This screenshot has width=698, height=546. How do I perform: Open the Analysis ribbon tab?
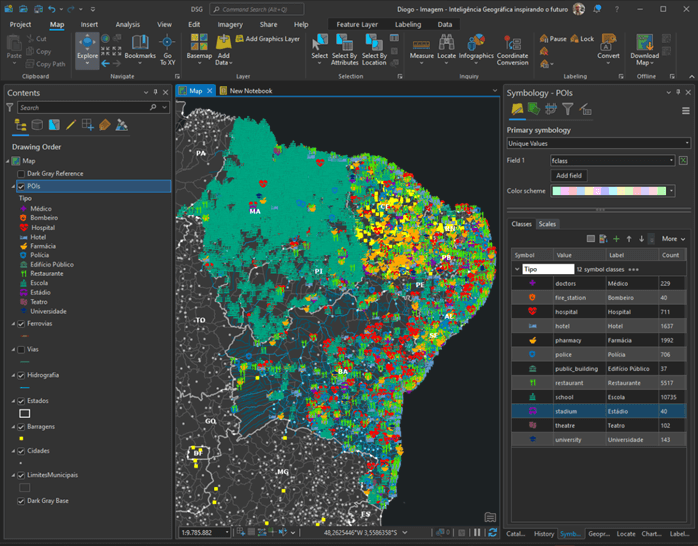(127, 23)
